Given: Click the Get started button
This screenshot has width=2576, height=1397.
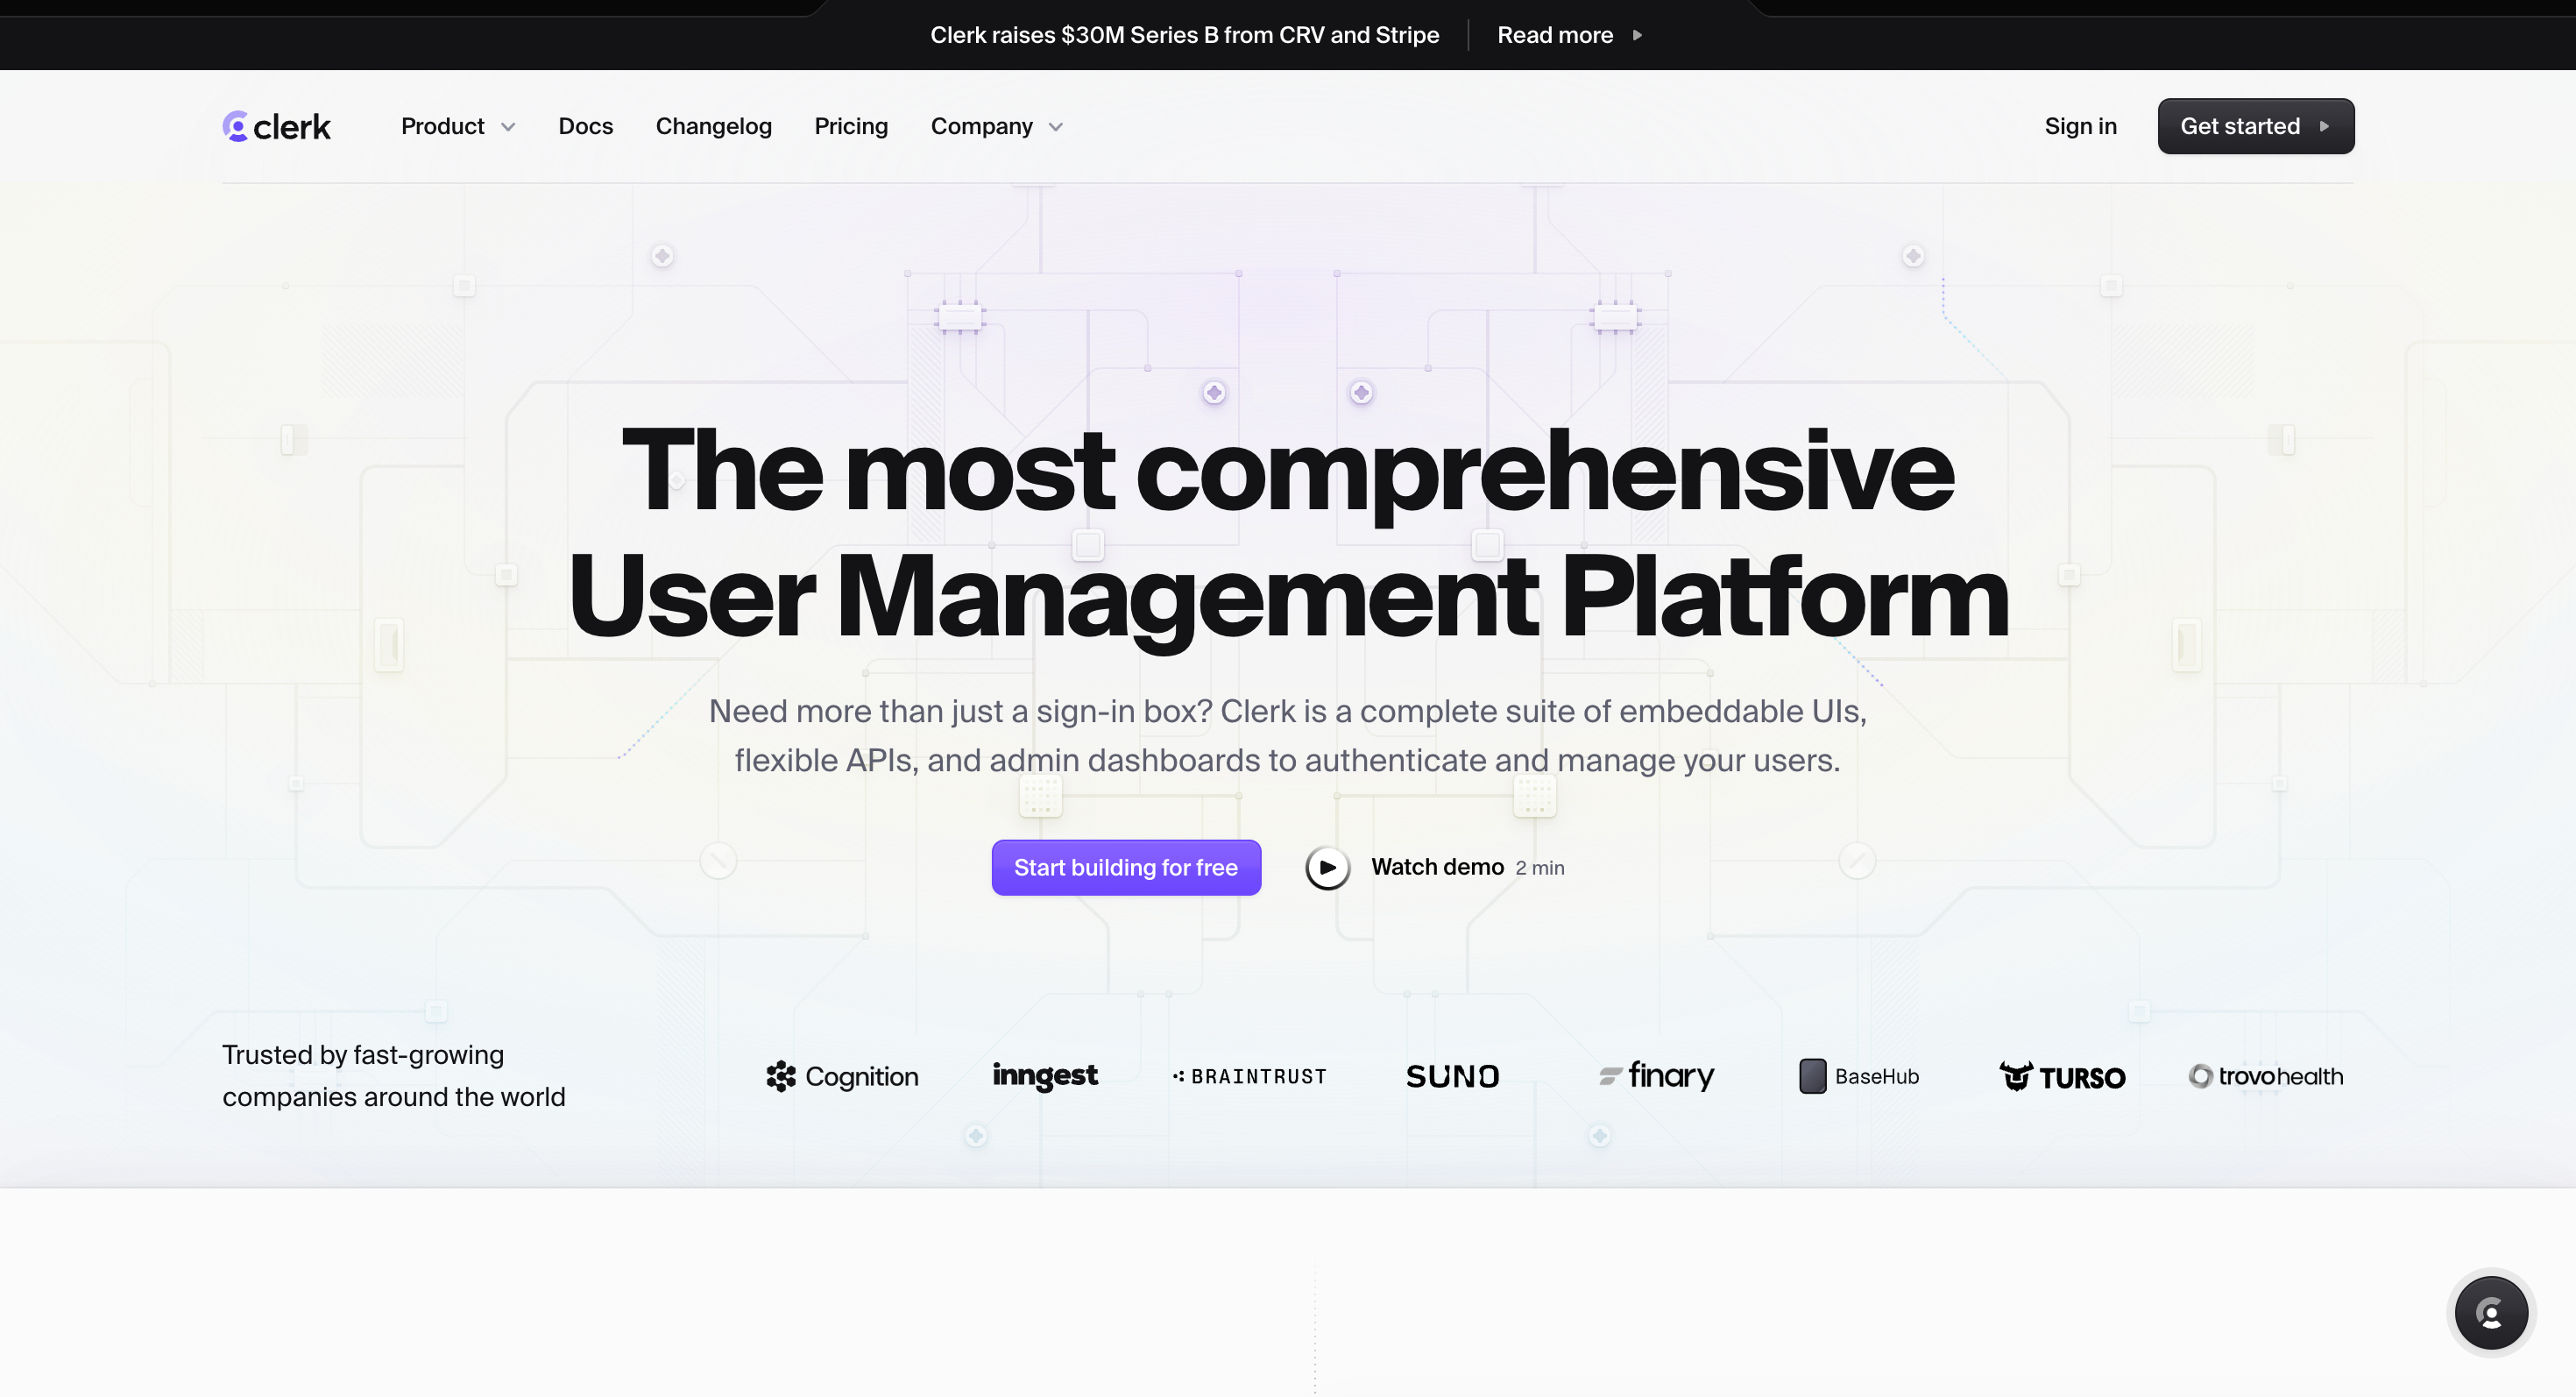Looking at the screenshot, I should [x=2255, y=127].
